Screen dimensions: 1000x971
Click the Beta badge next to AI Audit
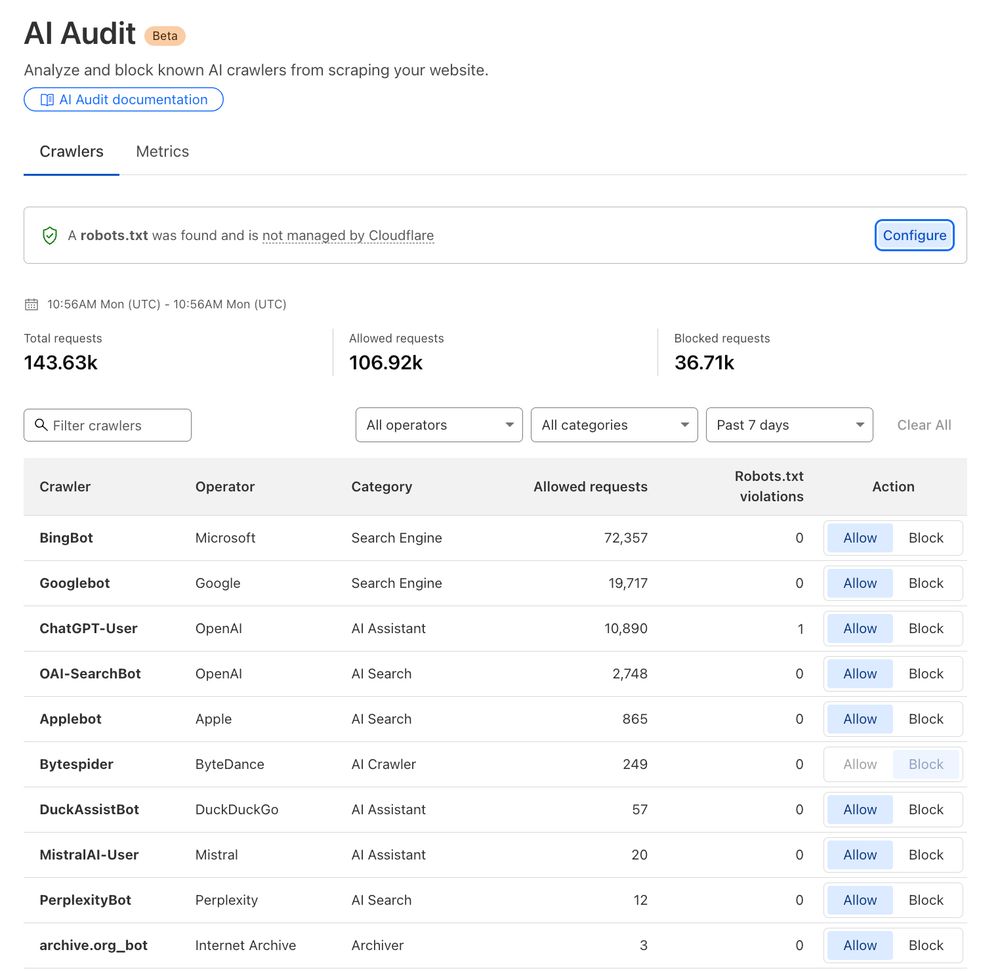click(165, 36)
